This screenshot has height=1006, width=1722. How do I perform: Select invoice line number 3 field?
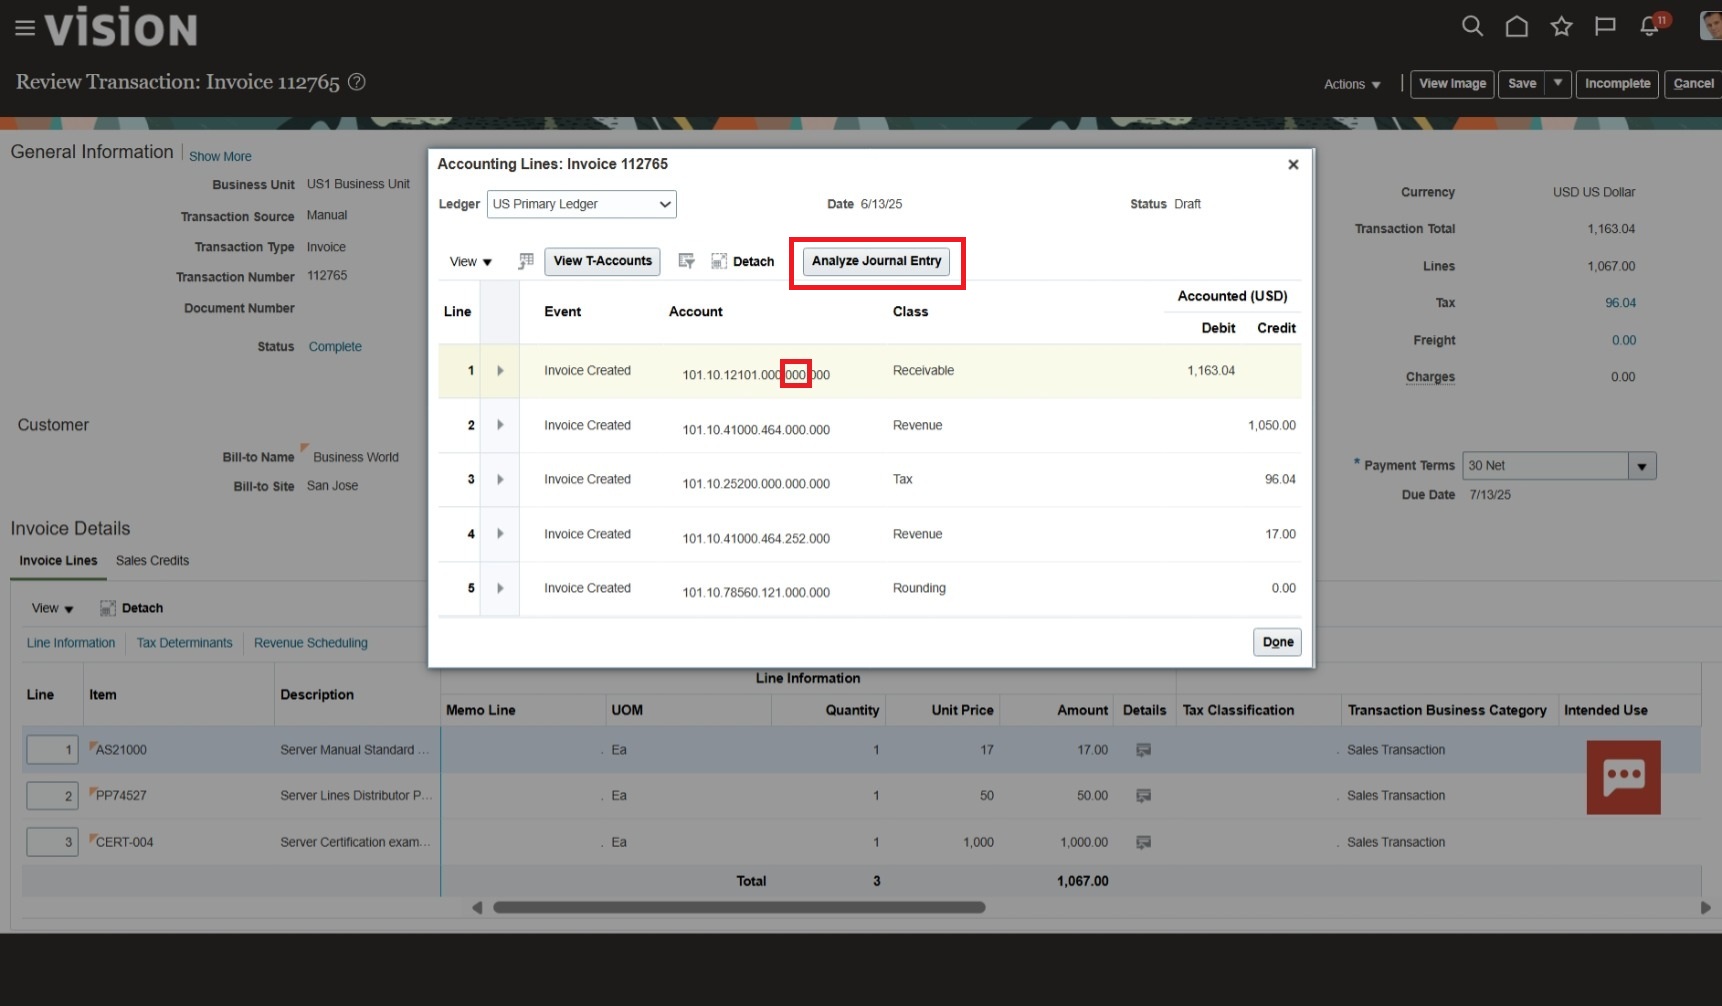(x=52, y=842)
